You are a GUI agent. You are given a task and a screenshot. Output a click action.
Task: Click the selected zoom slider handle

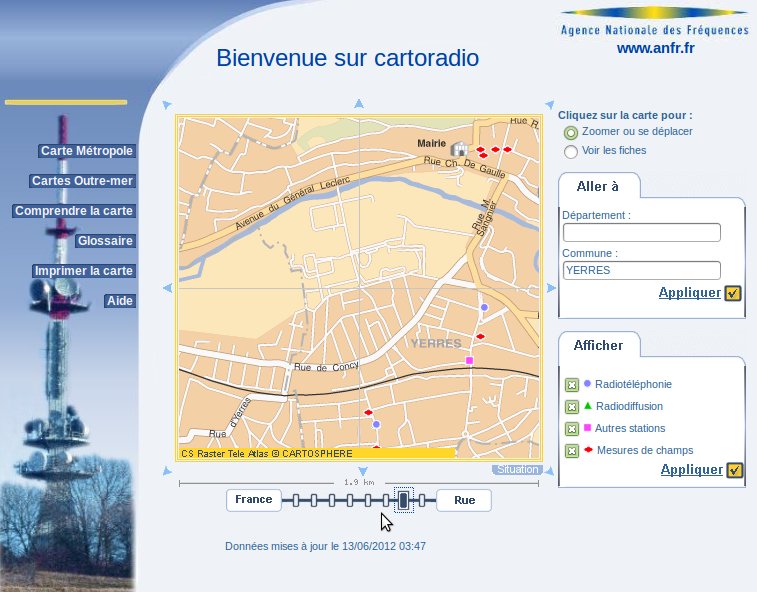(x=403, y=500)
